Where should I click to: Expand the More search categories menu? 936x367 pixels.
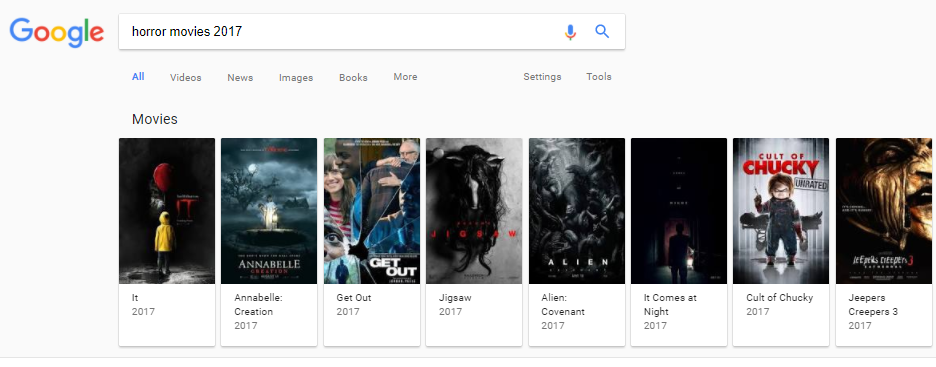click(x=405, y=77)
